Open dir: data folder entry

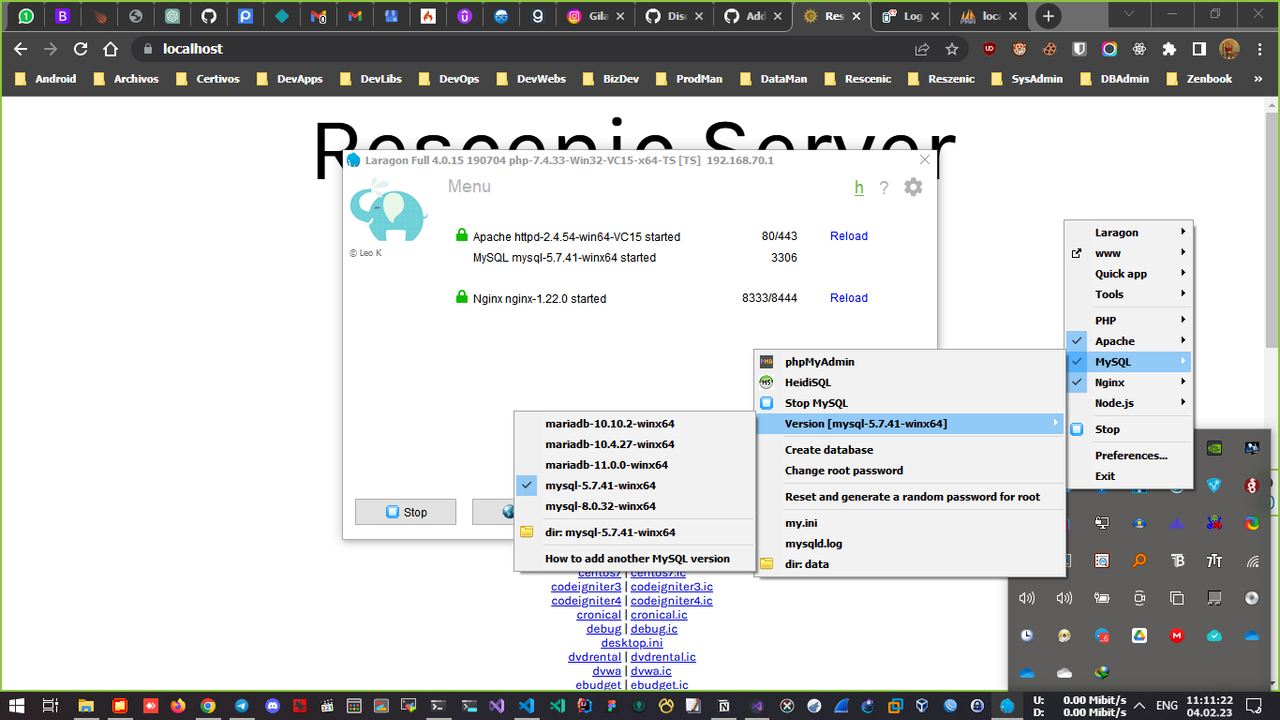point(908,564)
